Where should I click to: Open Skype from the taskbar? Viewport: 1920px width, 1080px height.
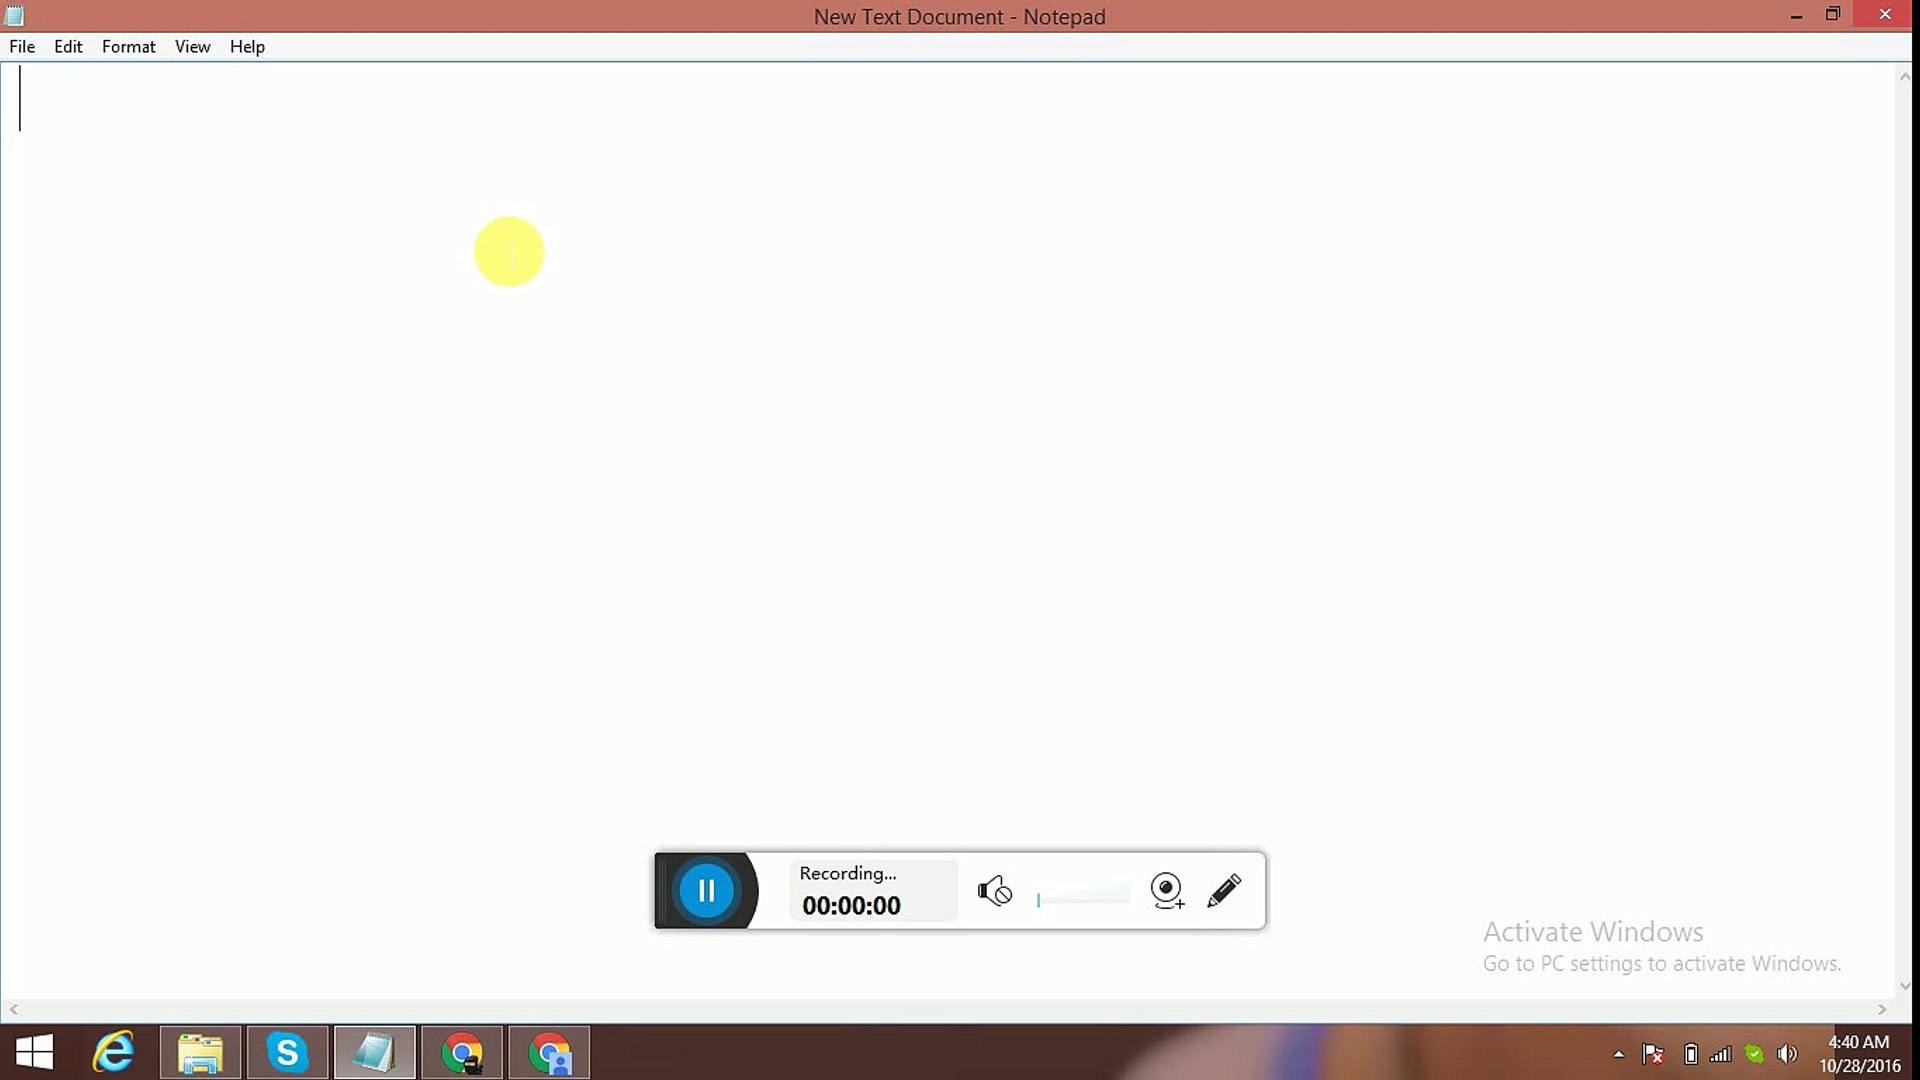[287, 1052]
